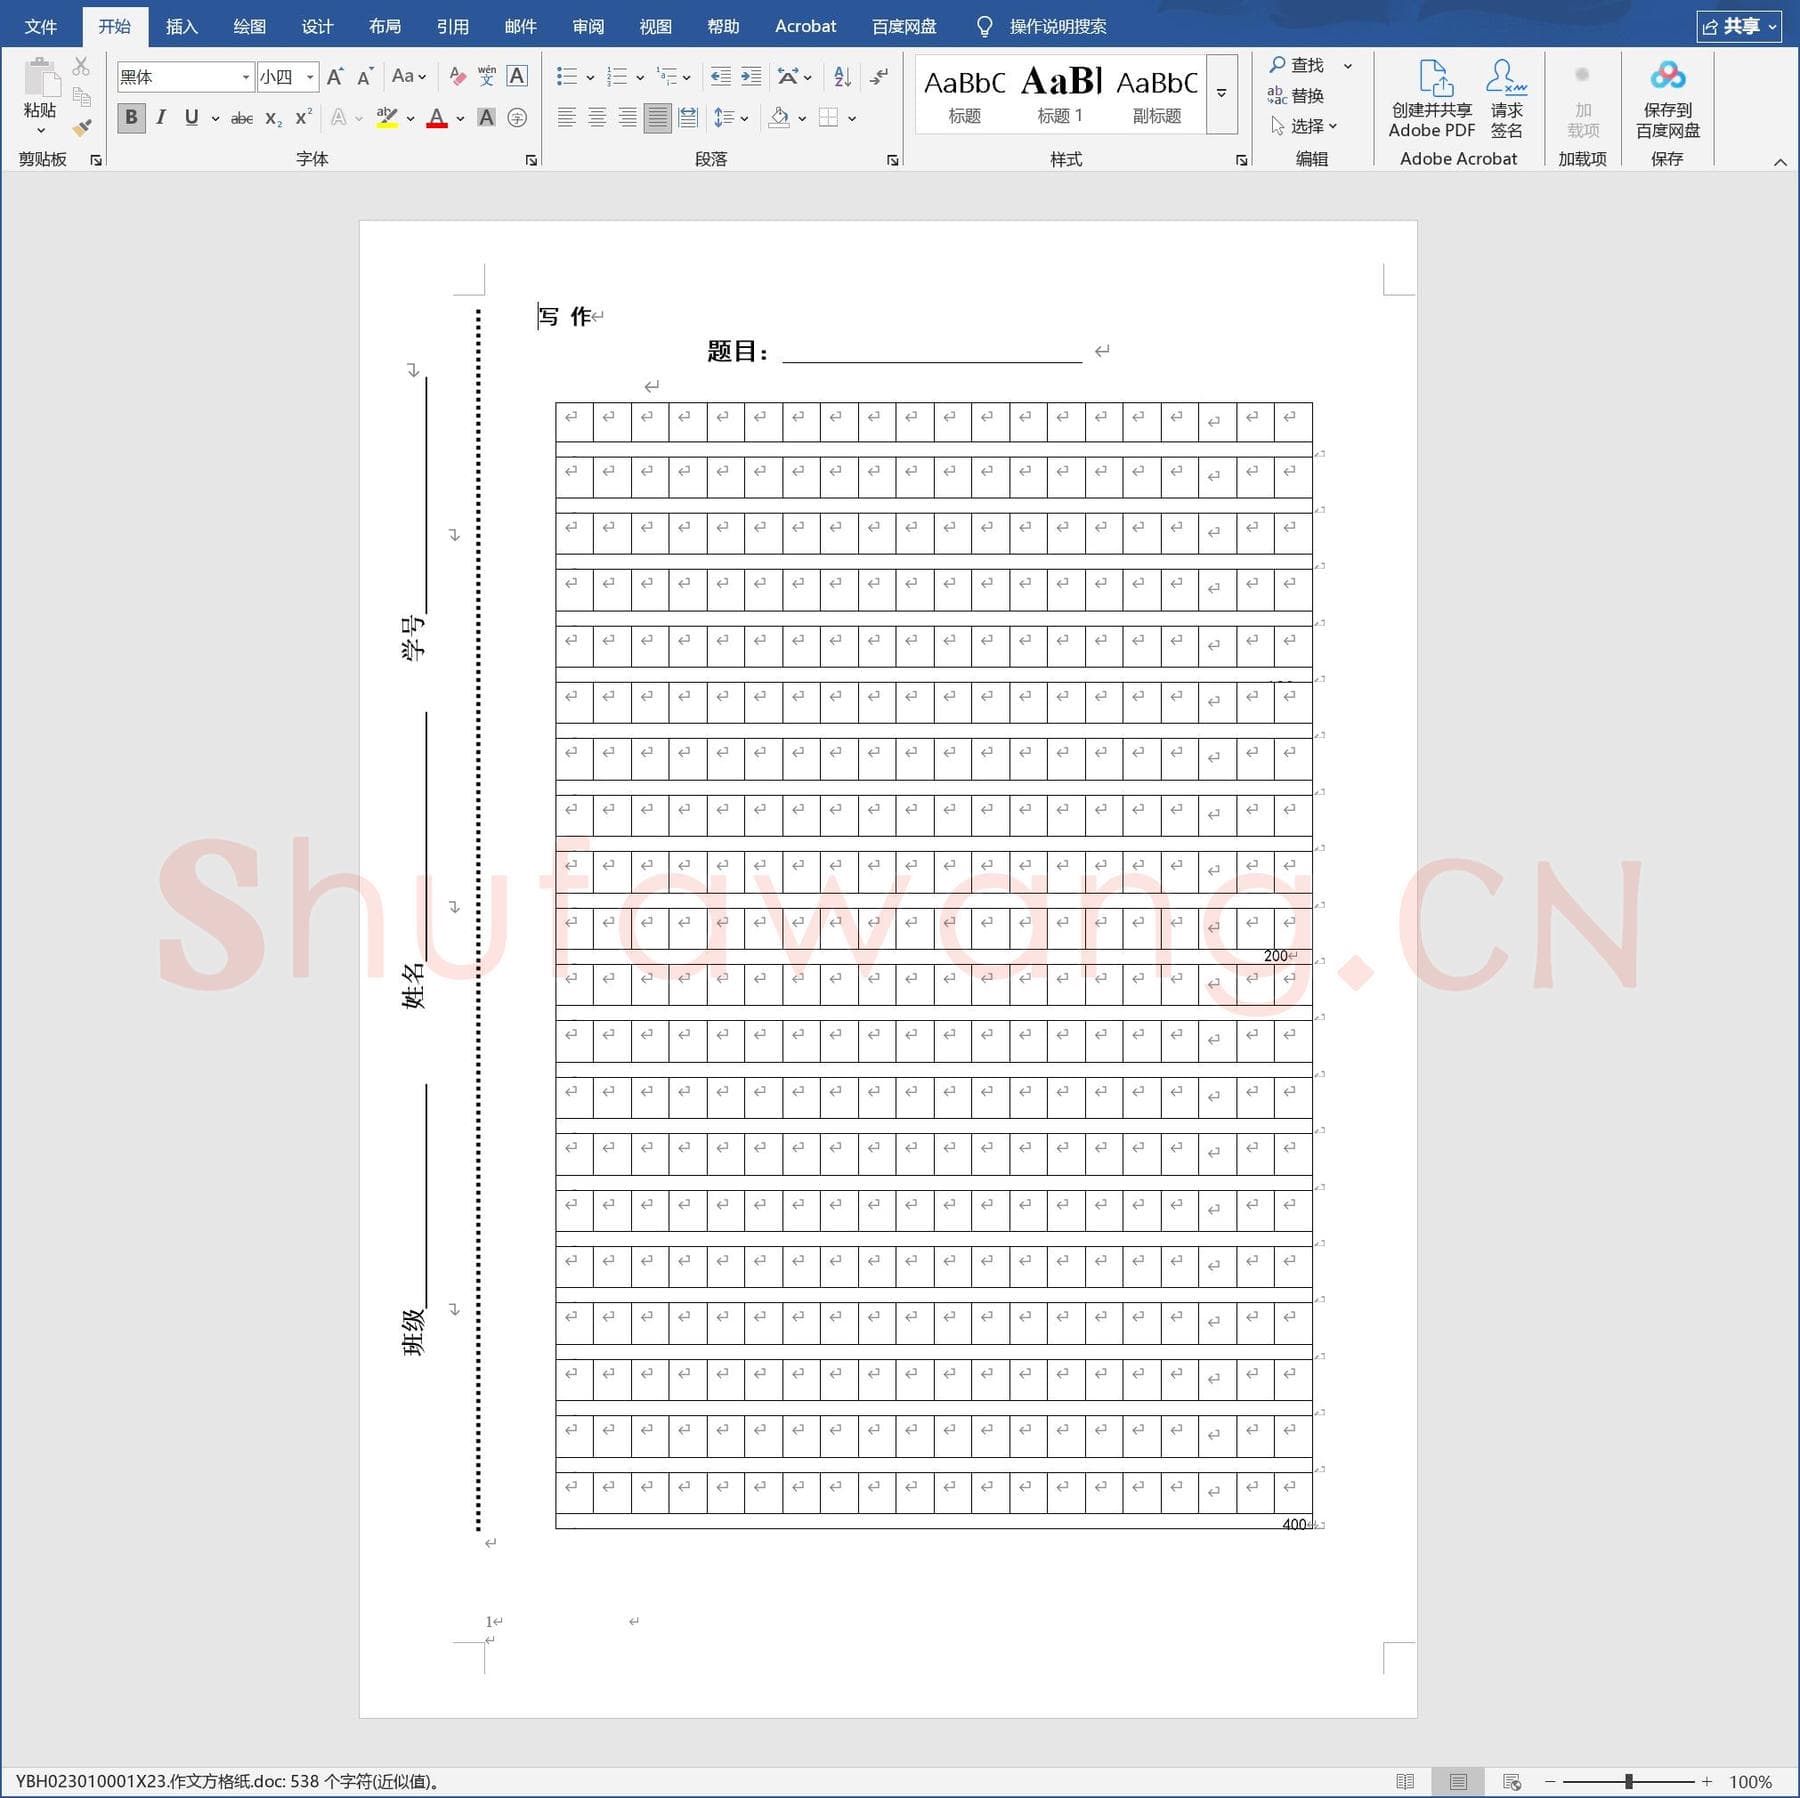Screen dimensions: 1800x1798
Task: Increase paragraph indent
Action: (x=751, y=77)
